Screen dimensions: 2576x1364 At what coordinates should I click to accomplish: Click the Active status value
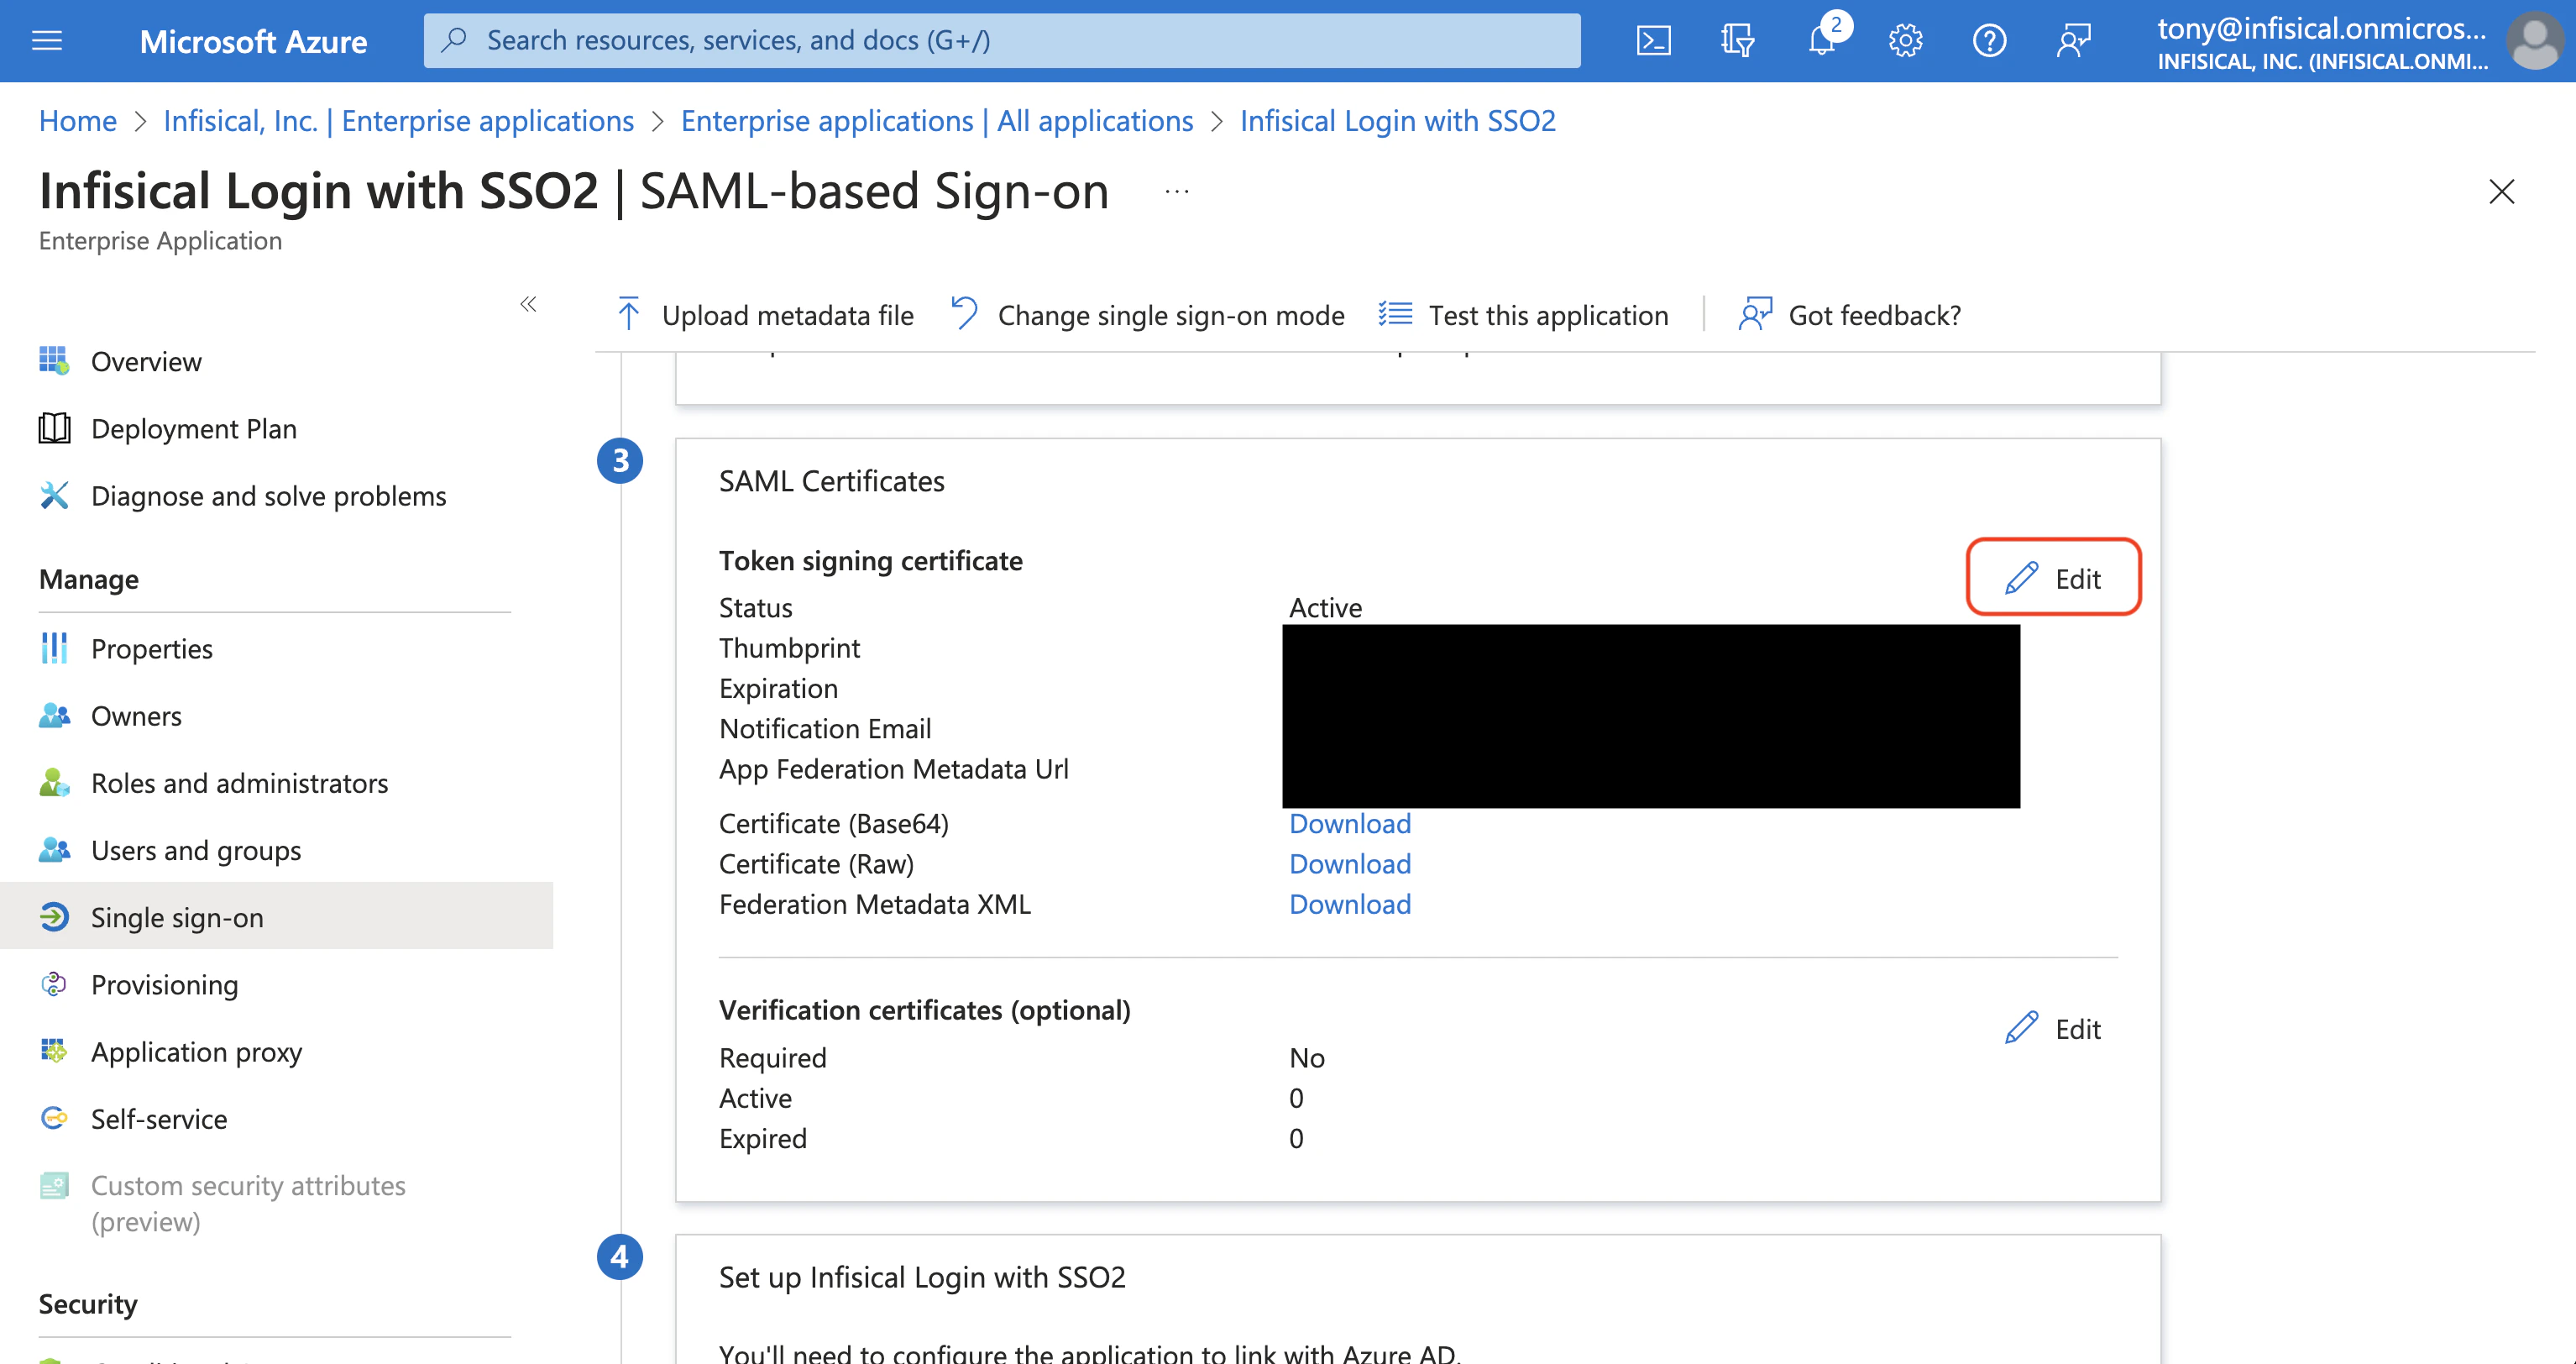1325,607
